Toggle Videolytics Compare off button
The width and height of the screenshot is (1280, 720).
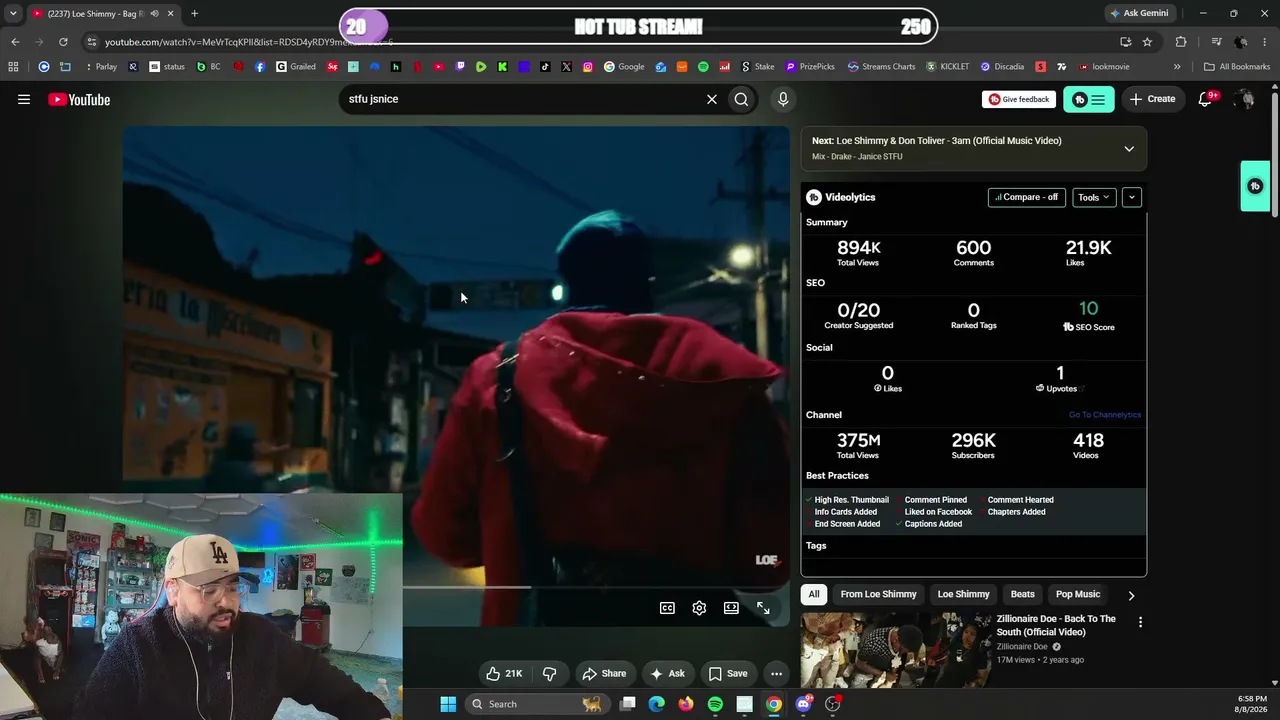[x=1026, y=197]
